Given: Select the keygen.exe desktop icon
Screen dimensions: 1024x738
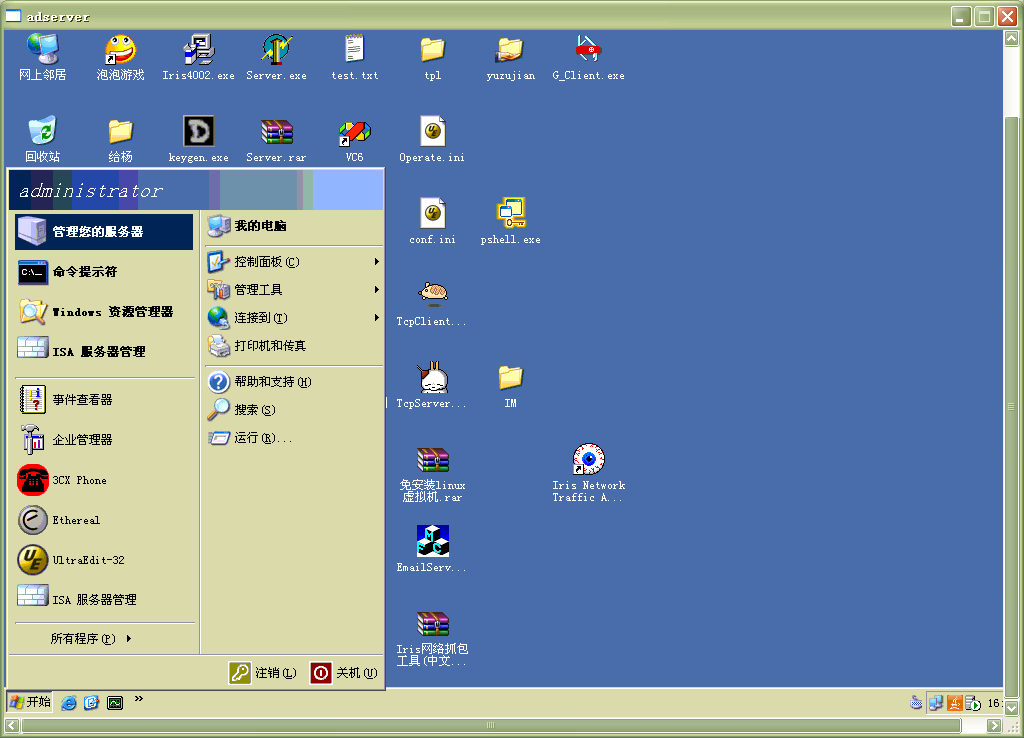Looking at the screenshot, I should [199, 132].
